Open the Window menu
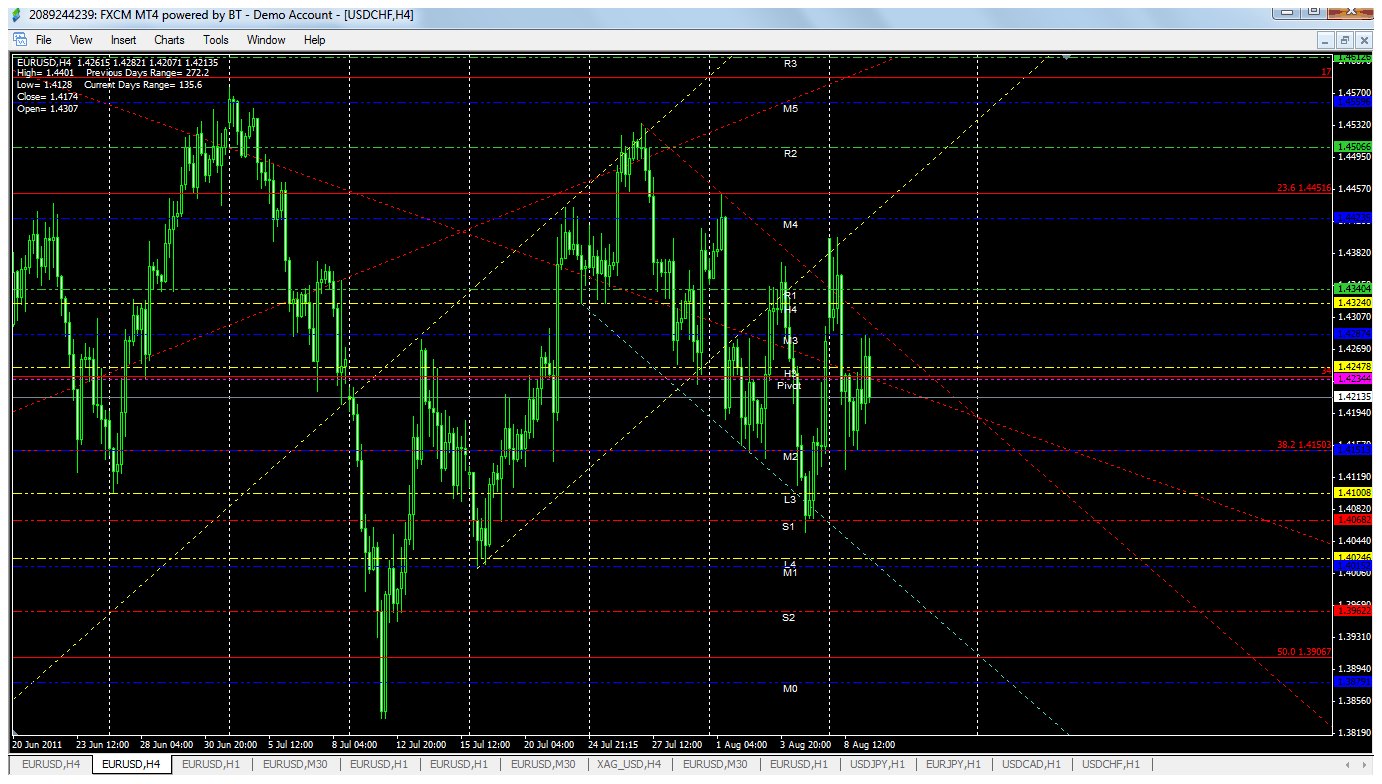 click(266, 40)
